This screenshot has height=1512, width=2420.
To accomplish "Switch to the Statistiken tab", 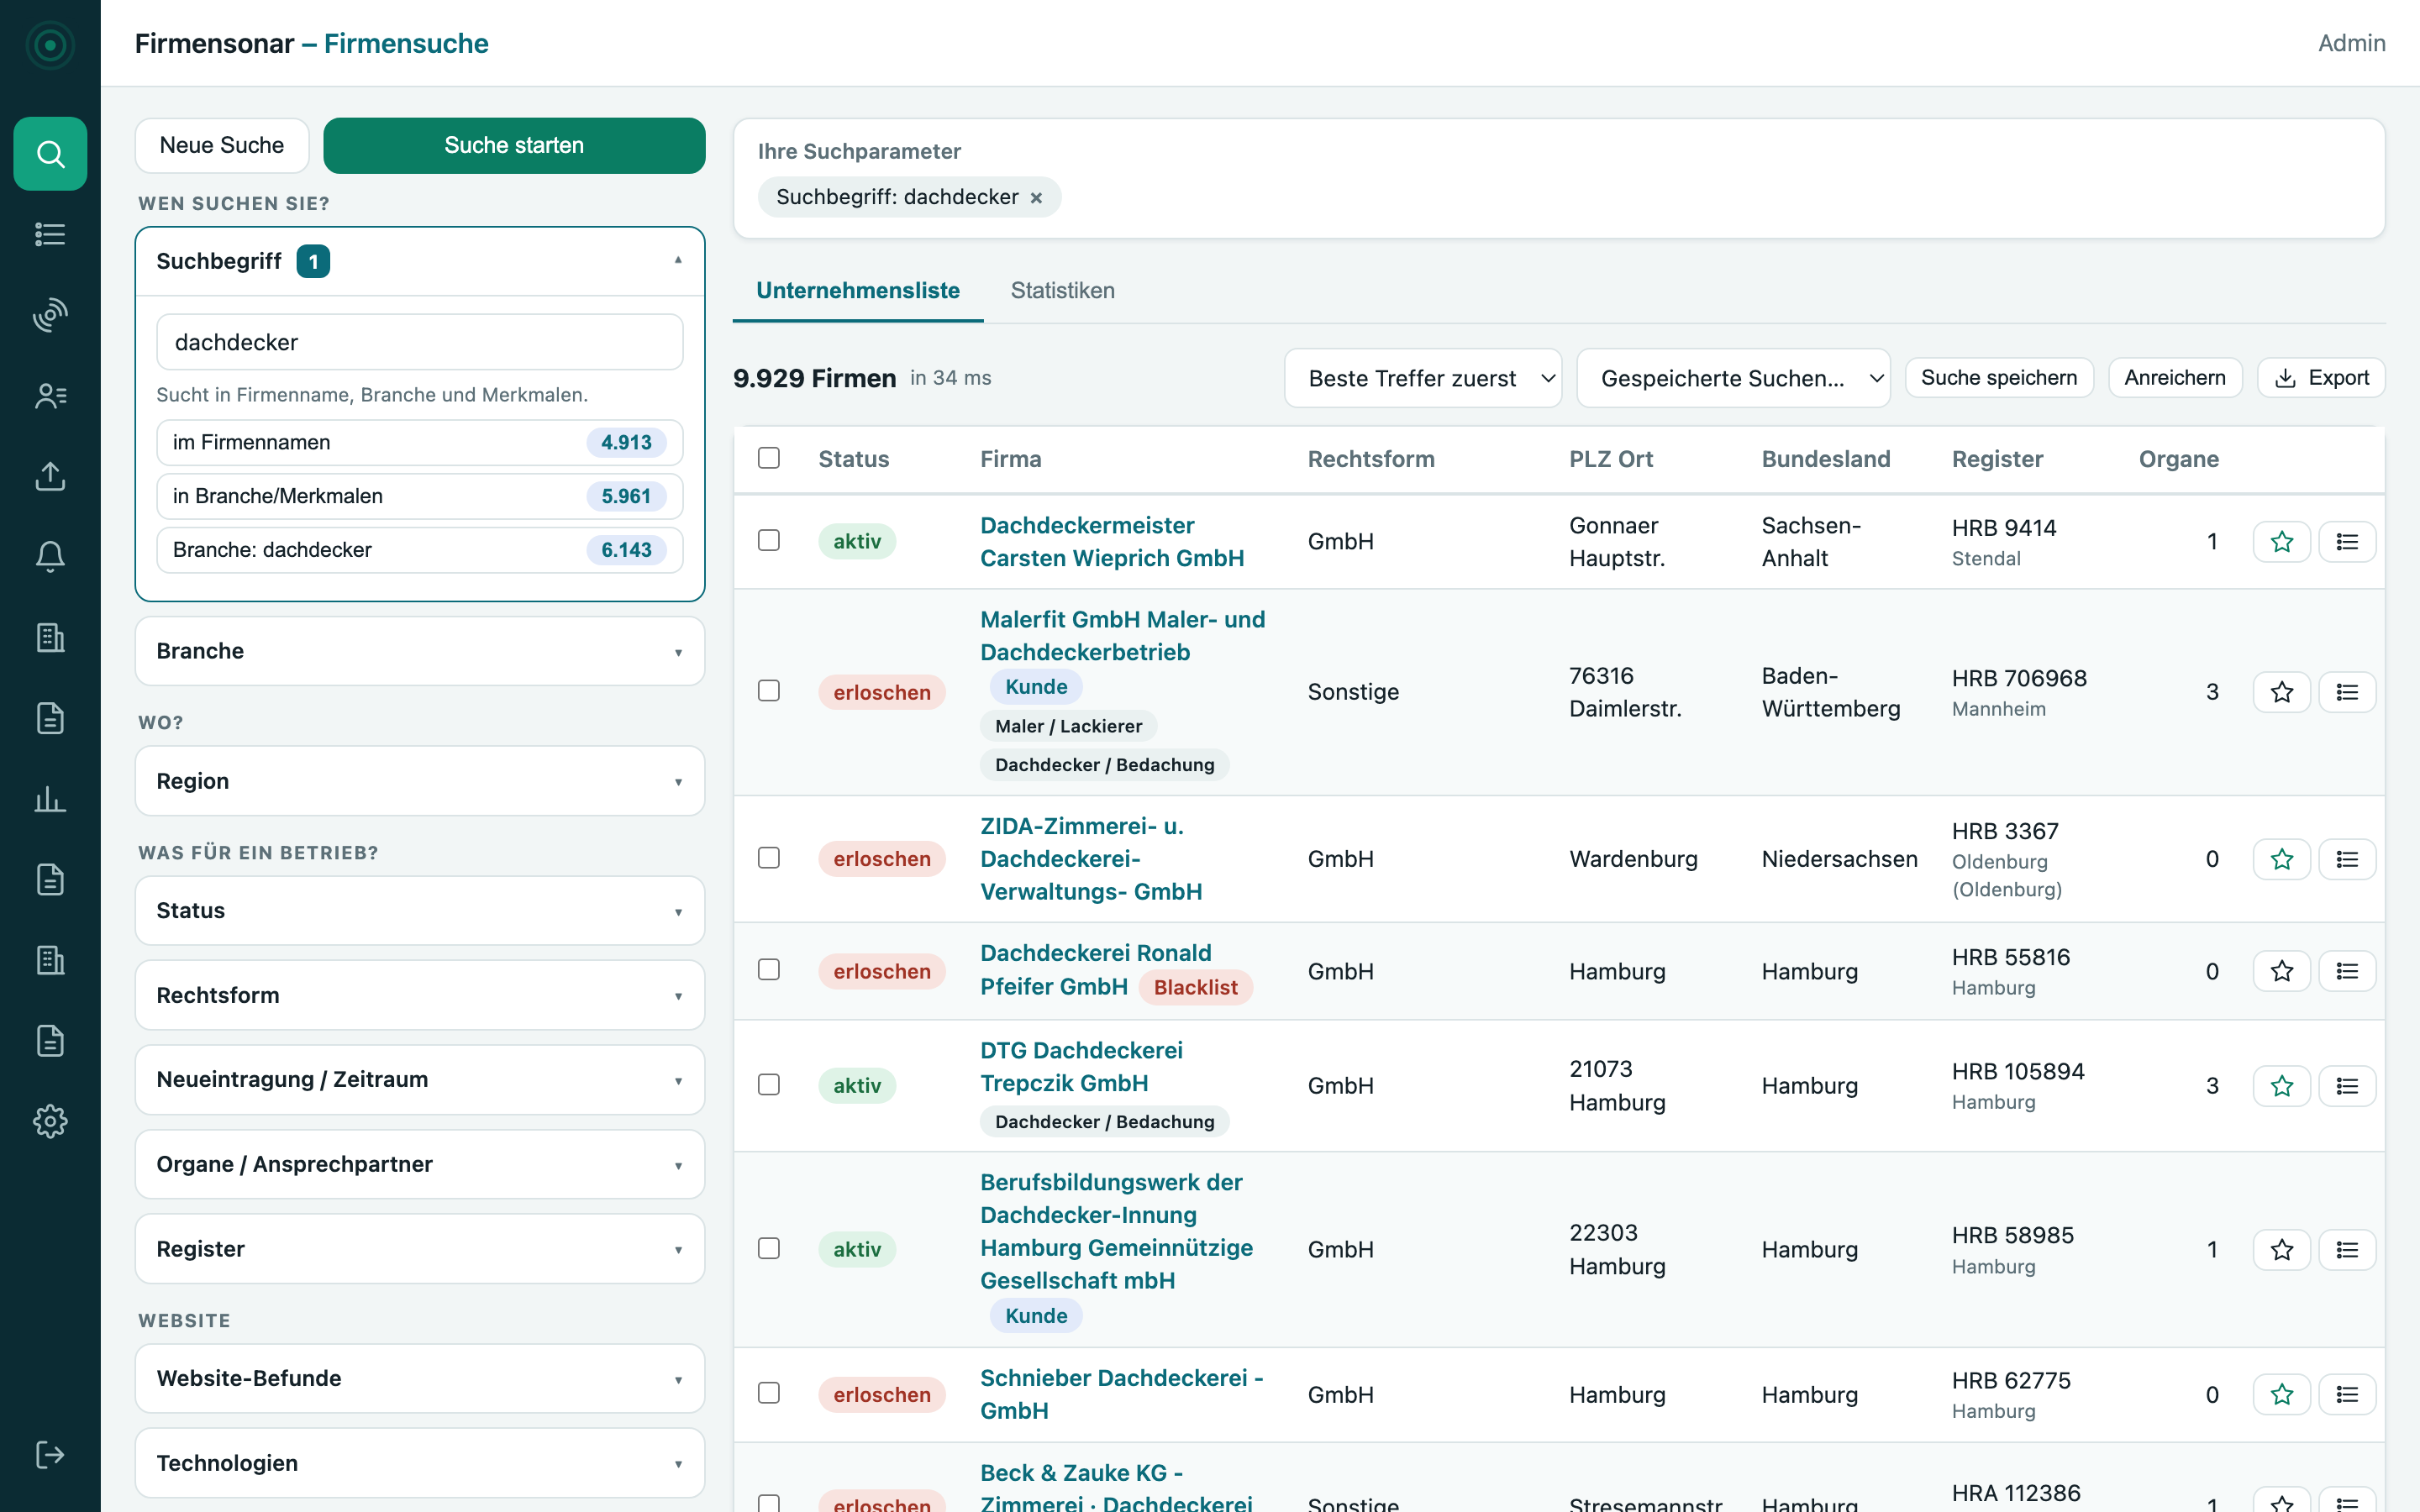I will [x=1062, y=290].
